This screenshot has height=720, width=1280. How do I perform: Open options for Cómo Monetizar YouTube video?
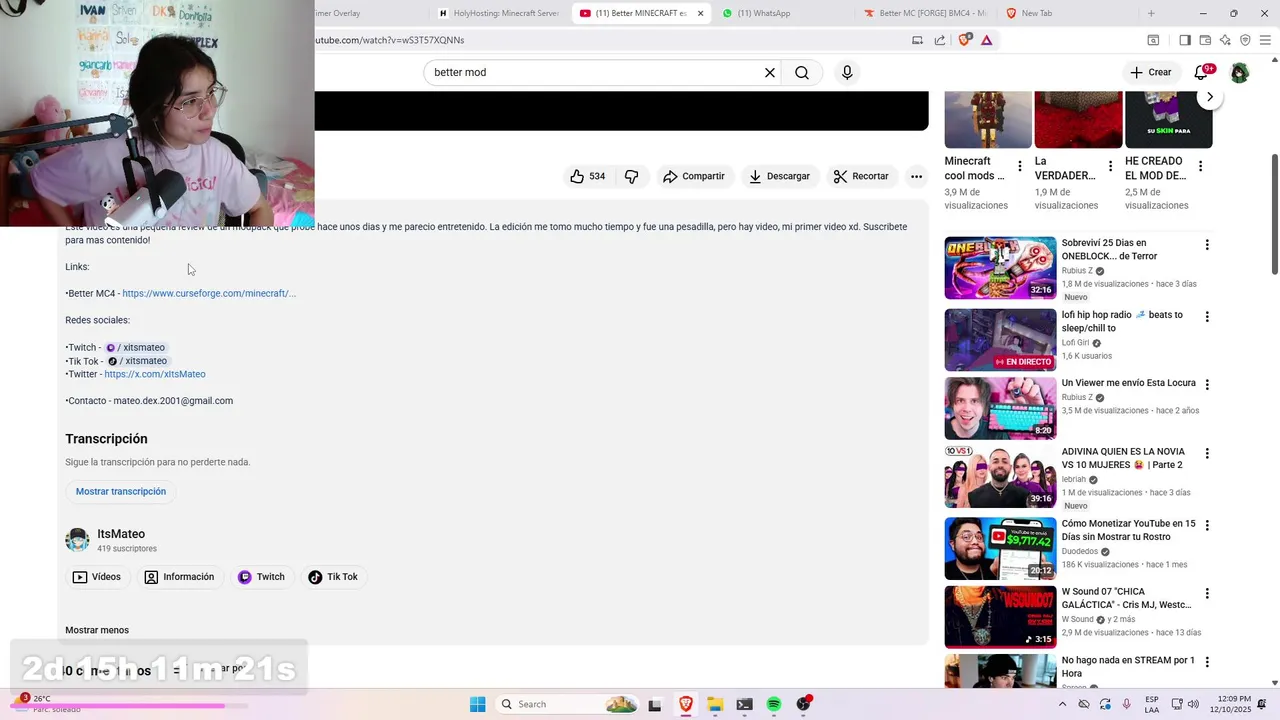(x=1207, y=526)
